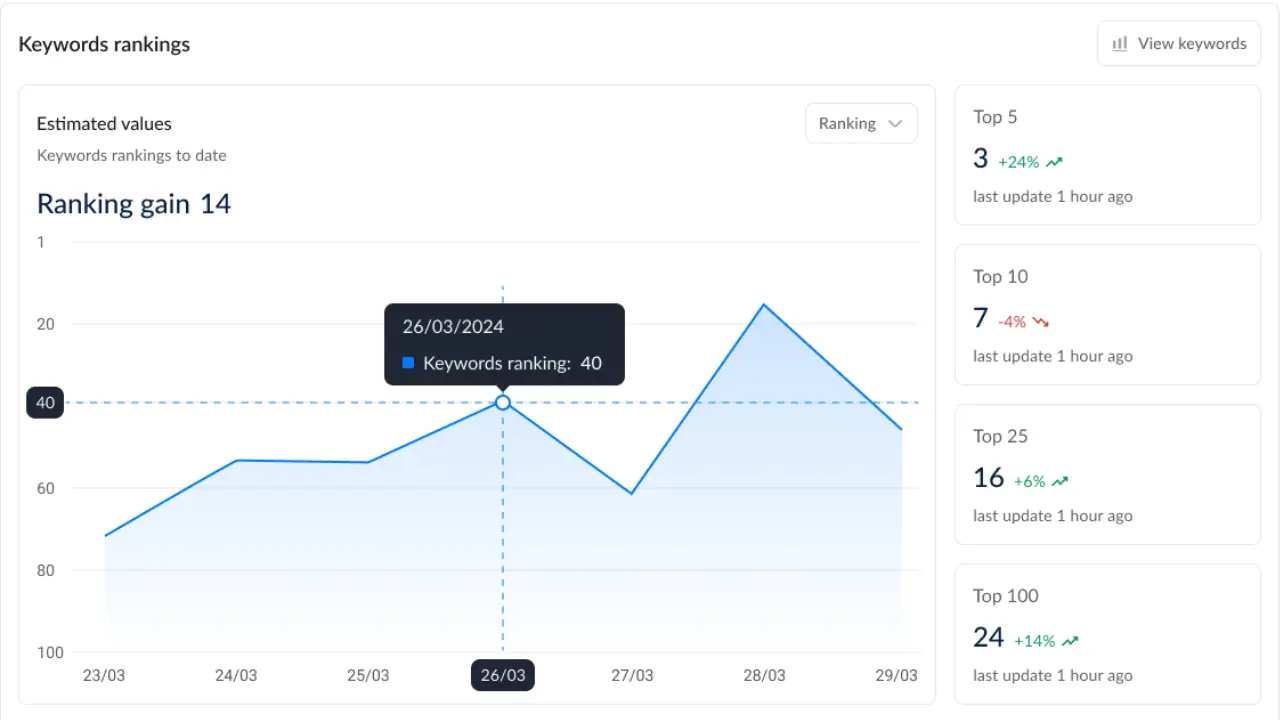Select the highlighted data point on the chart line
Screen dimensions: 1280x720
(x=502, y=402)
